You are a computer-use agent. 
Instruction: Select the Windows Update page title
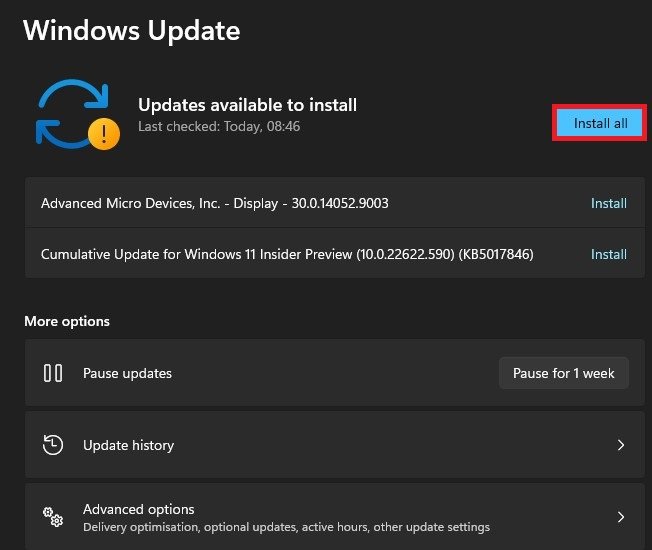132,30
